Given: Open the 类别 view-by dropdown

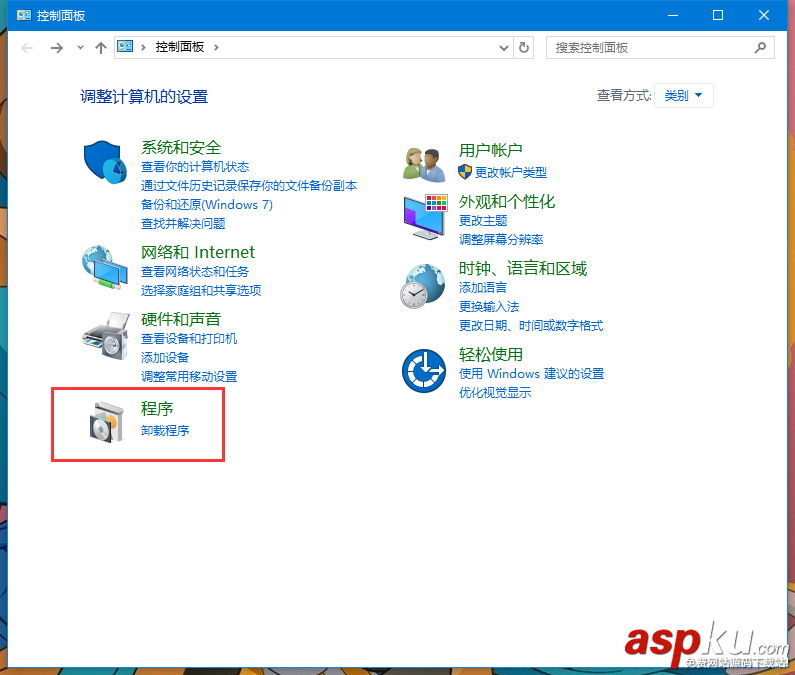Looking at the screenshot, I should tap(683, 95).
